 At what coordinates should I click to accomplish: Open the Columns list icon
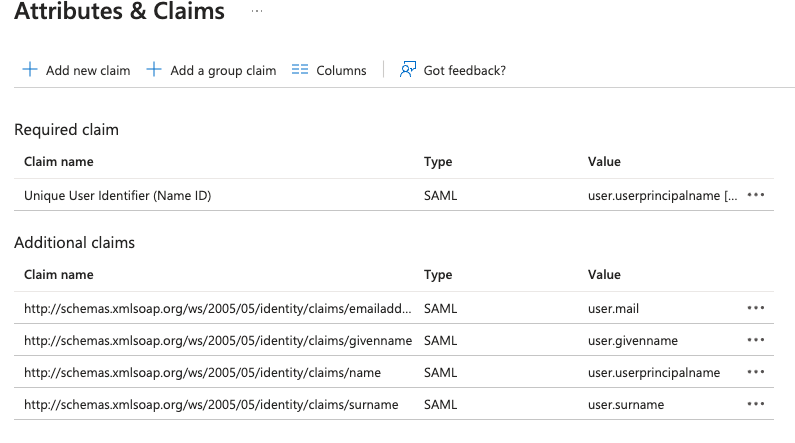tap(300, 69)
